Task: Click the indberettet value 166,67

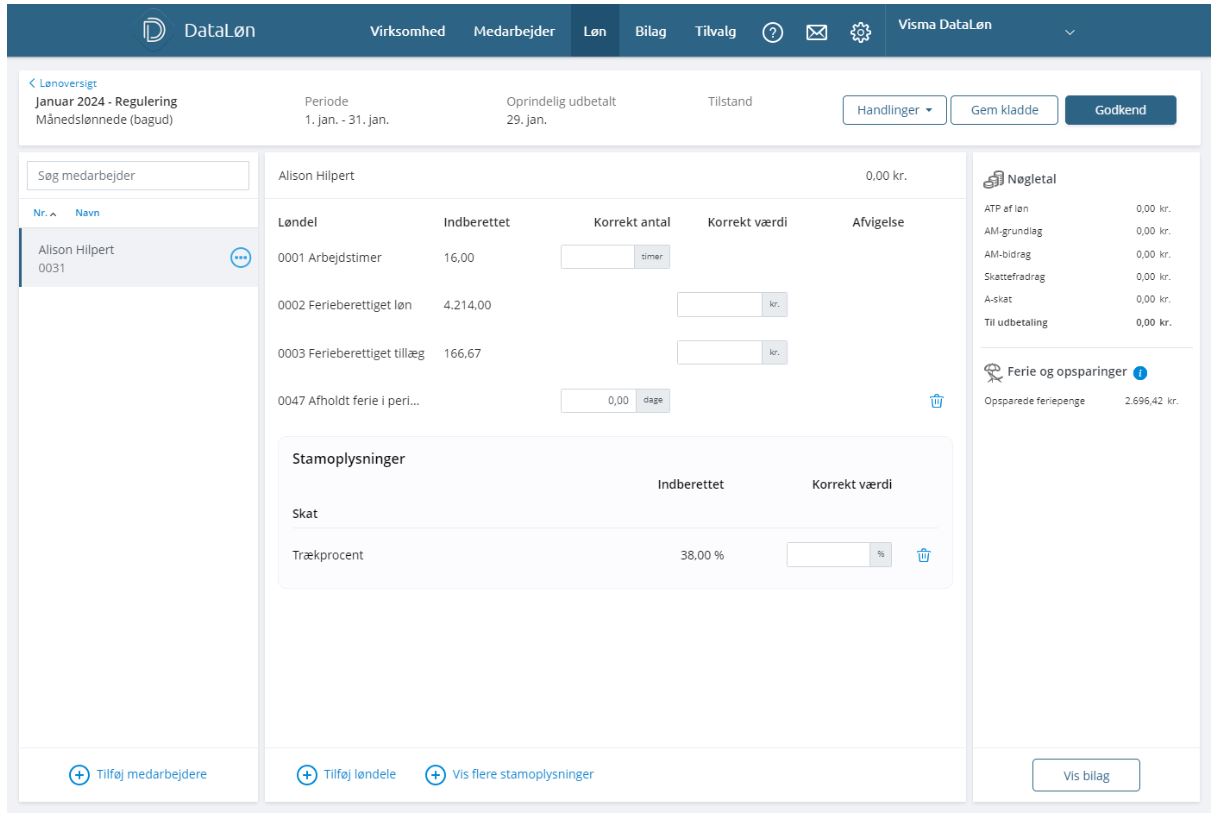Action: point(462,353)
